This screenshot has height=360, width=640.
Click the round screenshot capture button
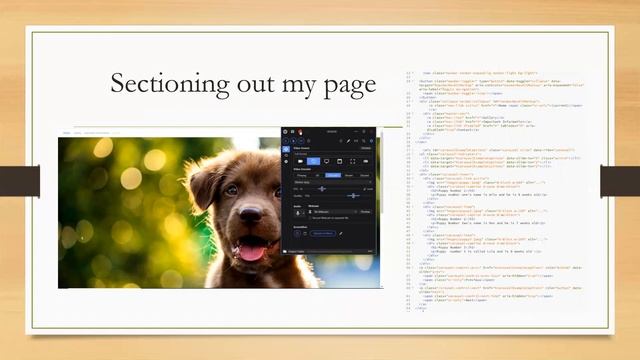tap(297, 233)
